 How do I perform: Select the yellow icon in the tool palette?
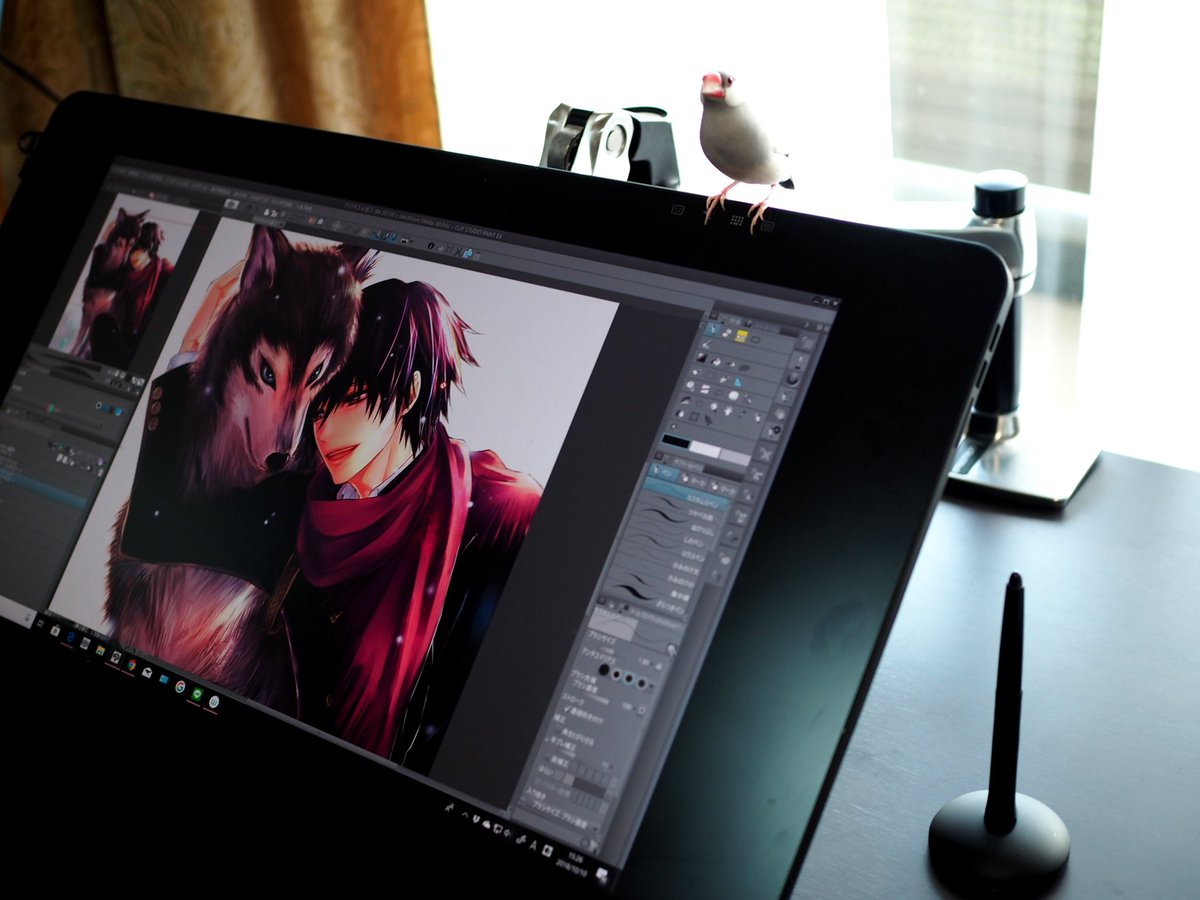(x=741, y=336)
